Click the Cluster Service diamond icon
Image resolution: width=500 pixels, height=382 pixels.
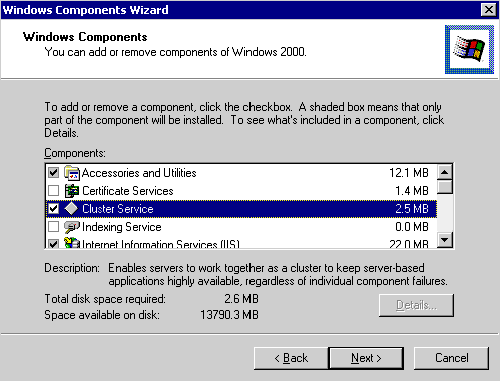(x=71, y=209)
